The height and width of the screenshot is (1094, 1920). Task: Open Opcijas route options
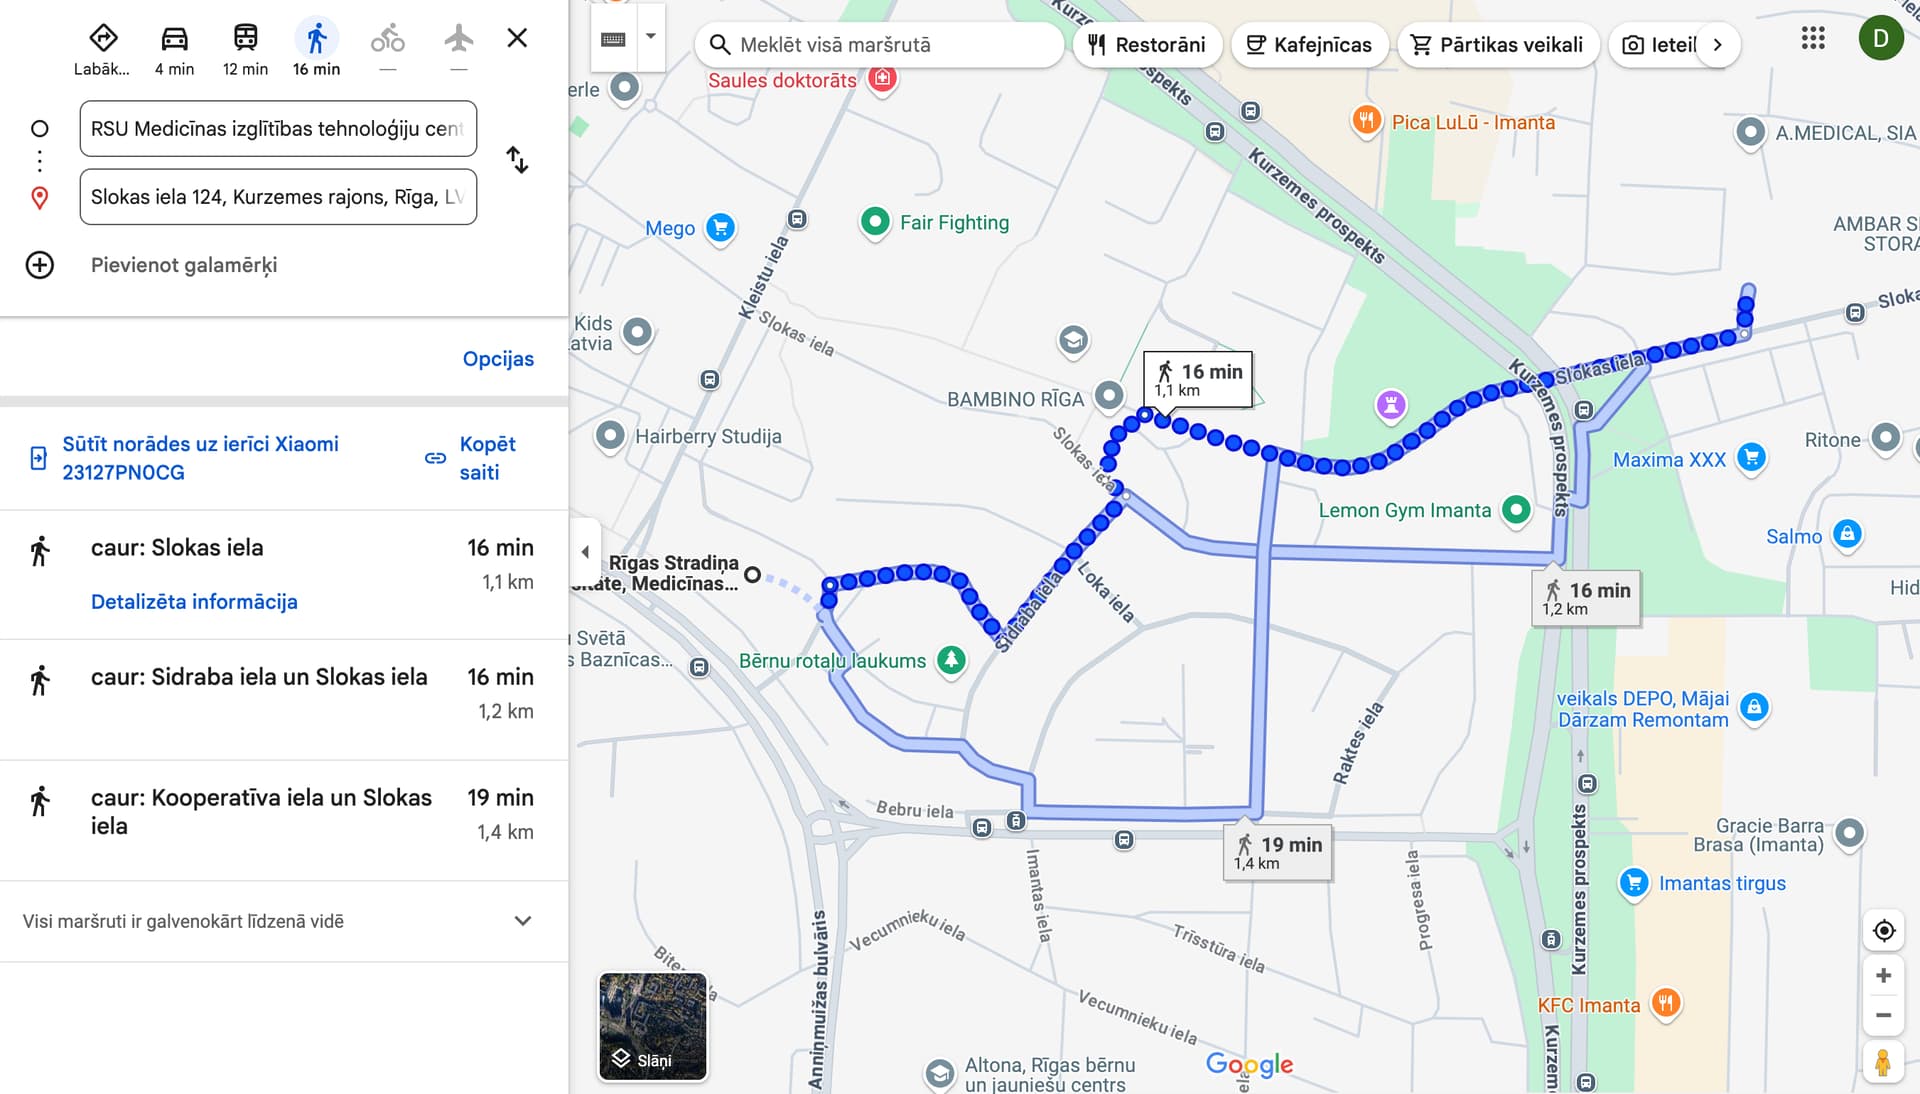(x=498, y=359)
